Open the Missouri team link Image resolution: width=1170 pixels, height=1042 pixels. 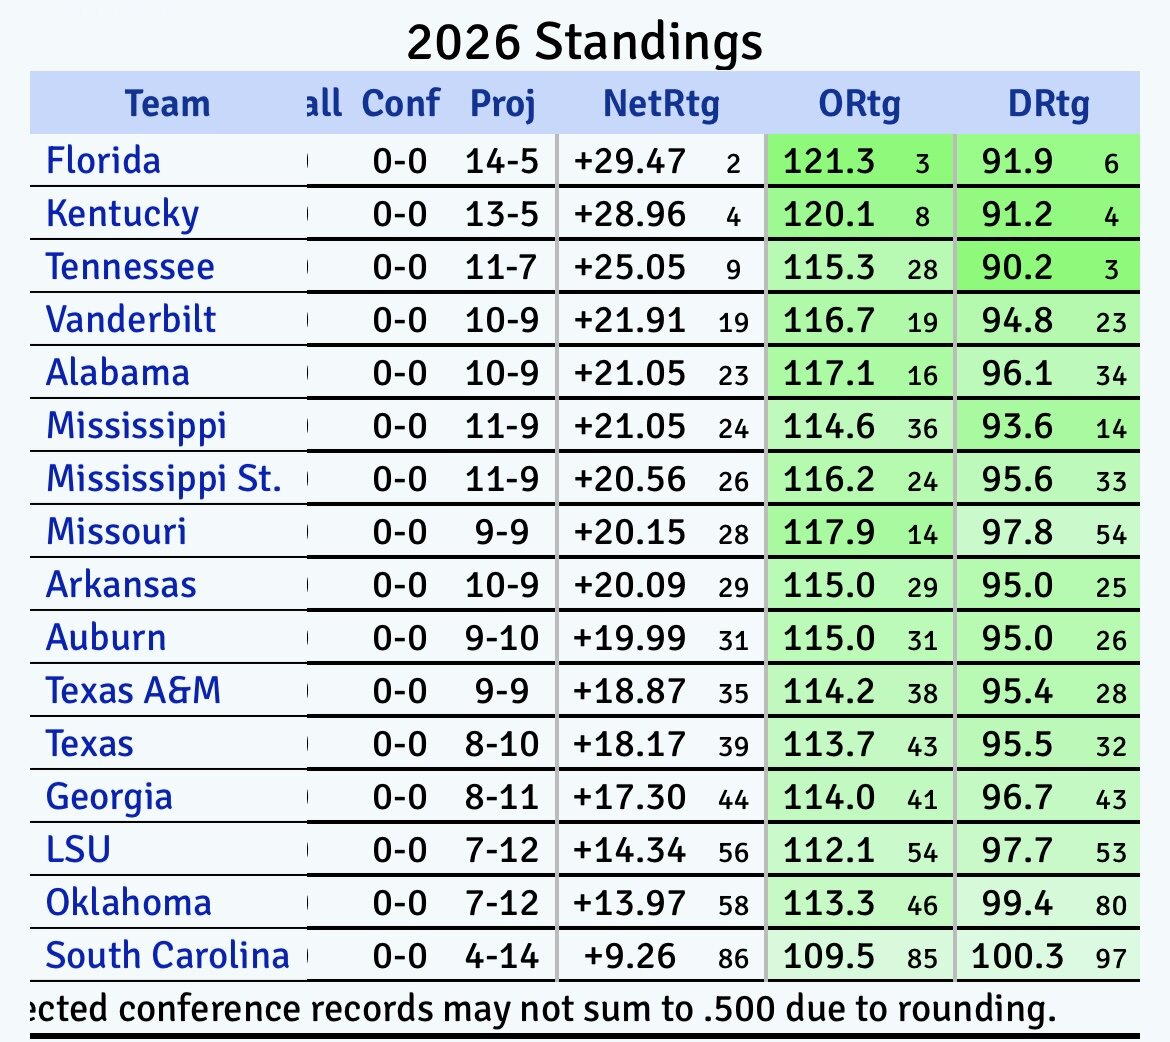[x=116, y=532]
